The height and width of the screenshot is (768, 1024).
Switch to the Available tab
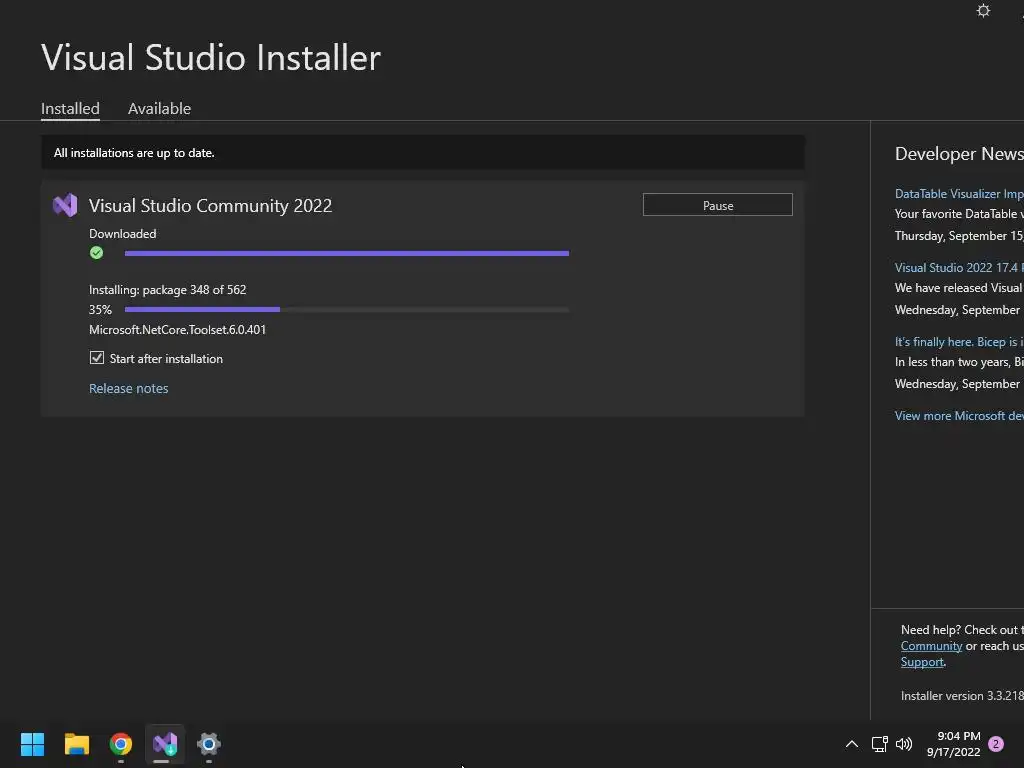(x=159, y=108)
